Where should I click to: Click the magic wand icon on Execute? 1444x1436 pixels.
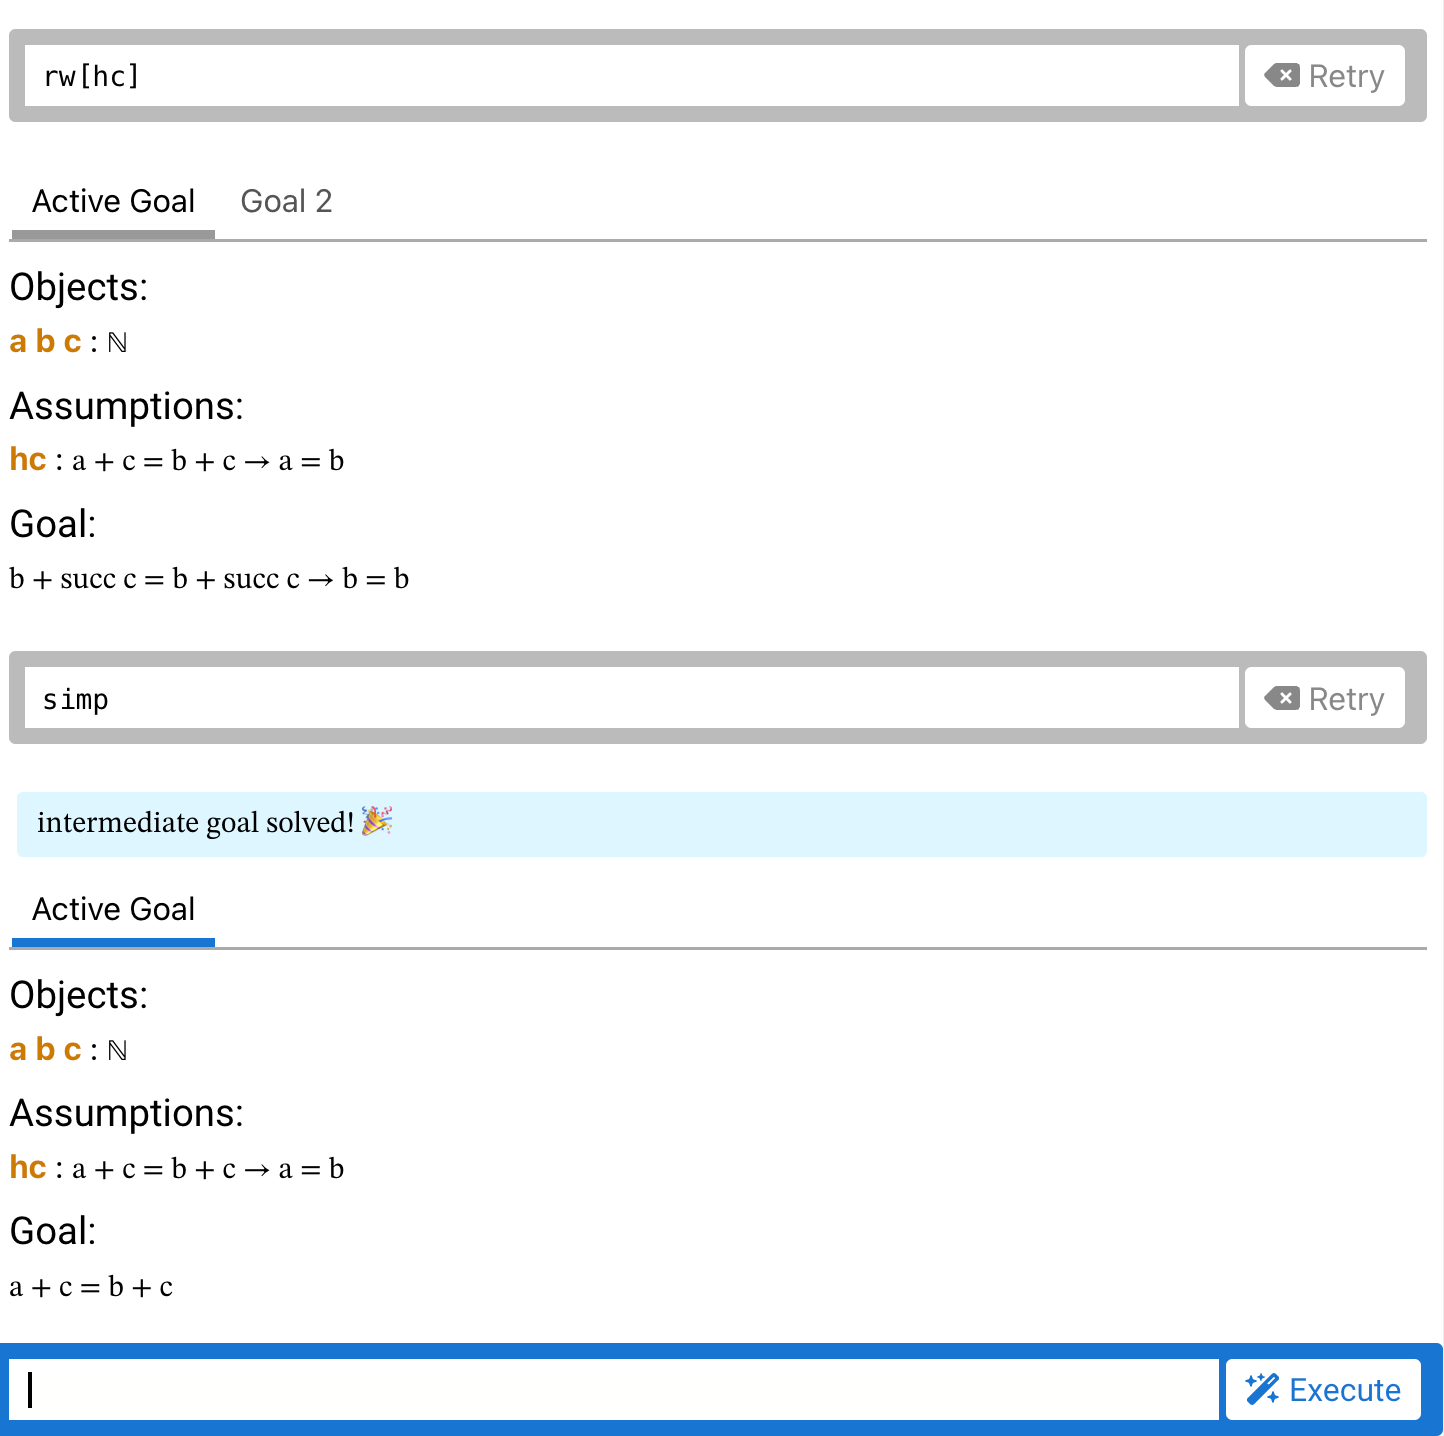pyautogui.click(x=1262, y=1389)
